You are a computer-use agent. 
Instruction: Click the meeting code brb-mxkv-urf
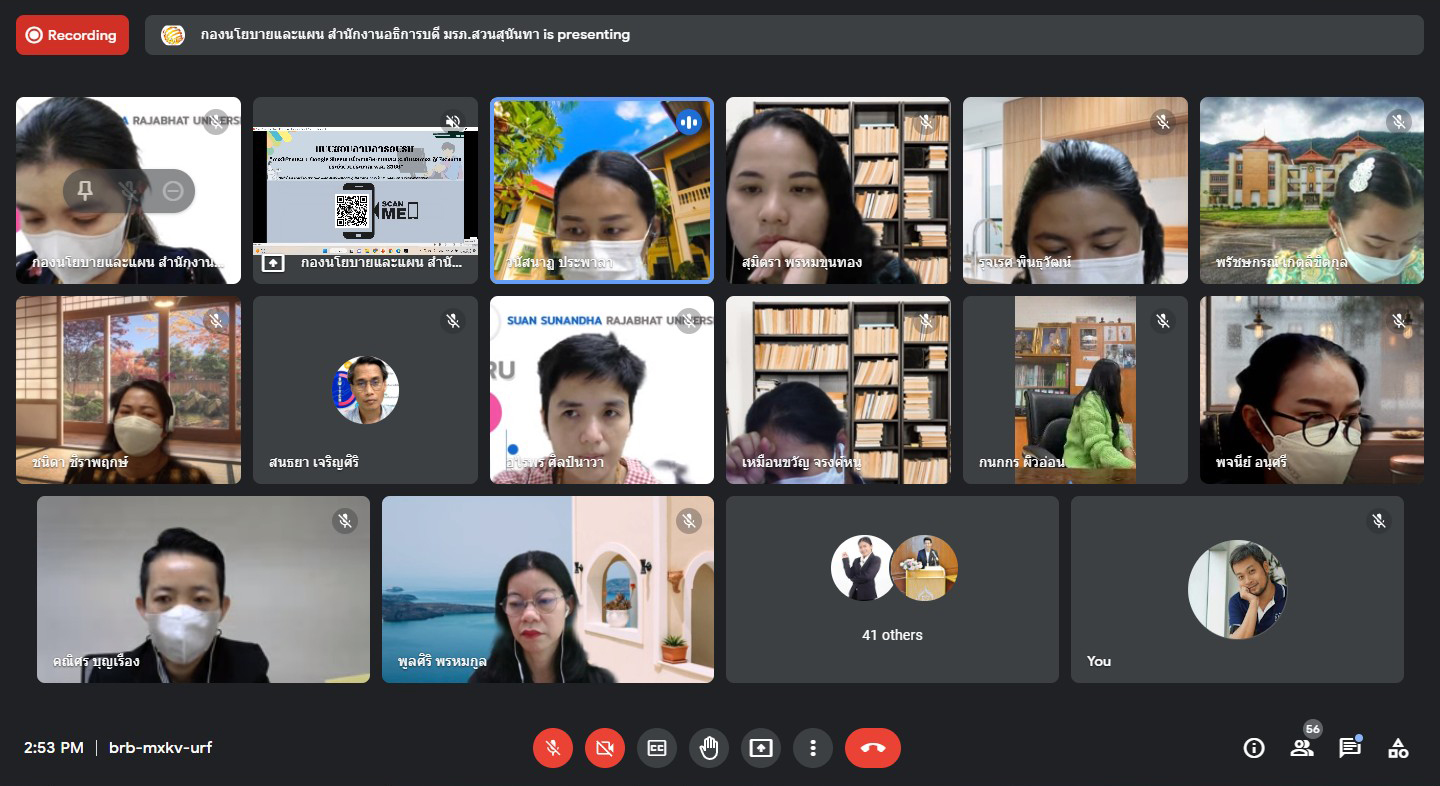point(160,748)
